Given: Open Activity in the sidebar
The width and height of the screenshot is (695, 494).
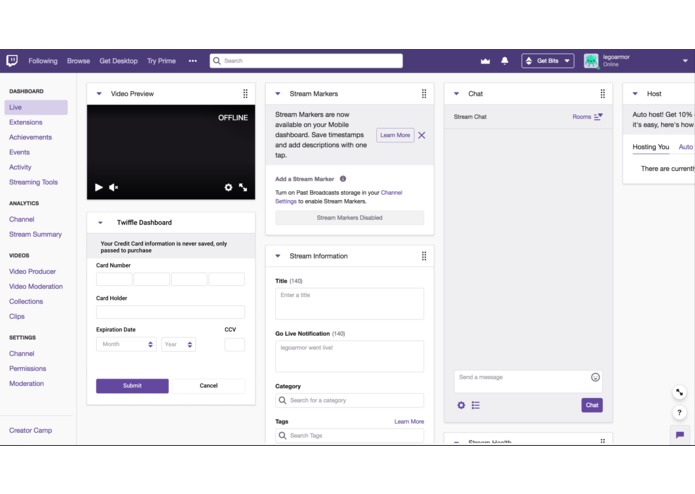Looking at the screenshot, I should coord(20,167).
